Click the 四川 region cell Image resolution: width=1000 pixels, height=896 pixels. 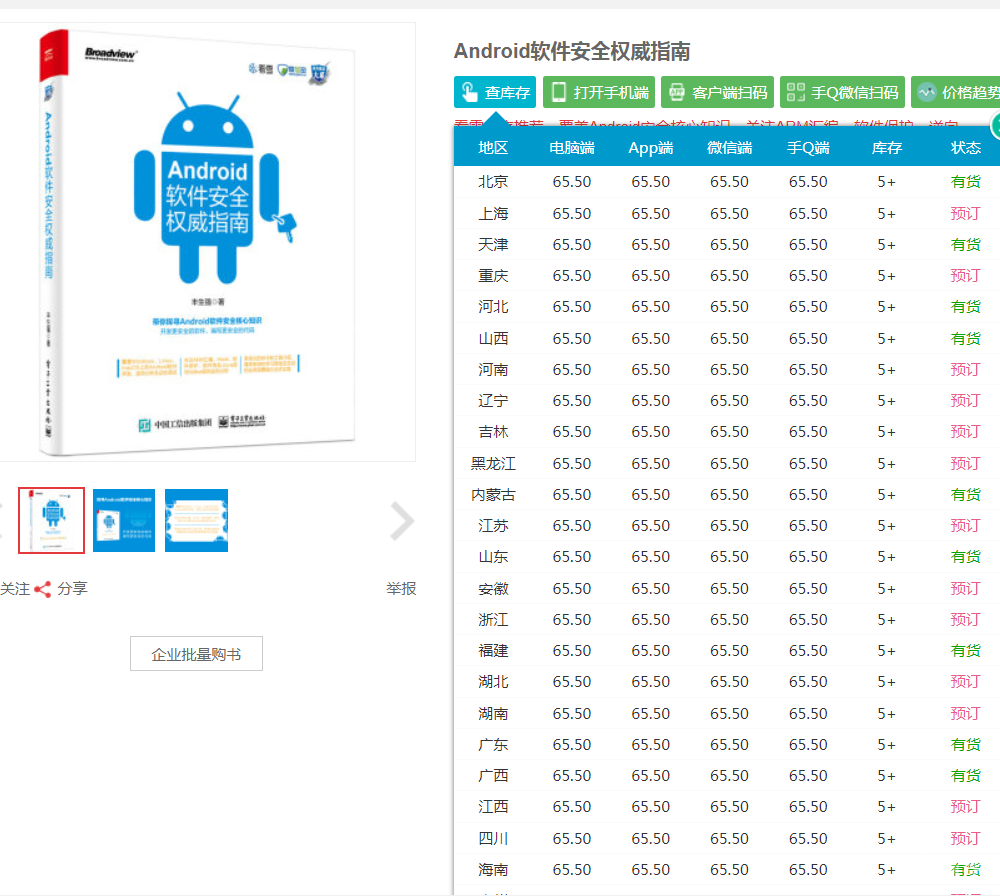[493, 839]
